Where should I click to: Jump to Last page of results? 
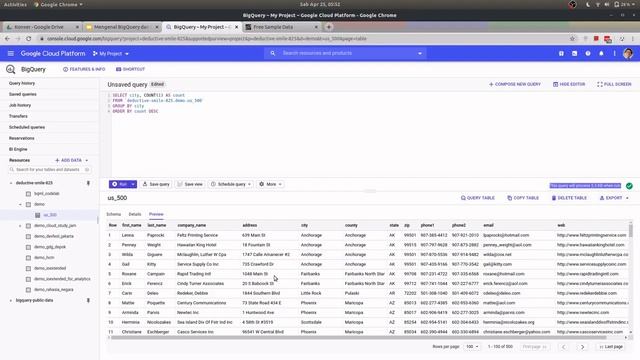click(x=611, y=347)
